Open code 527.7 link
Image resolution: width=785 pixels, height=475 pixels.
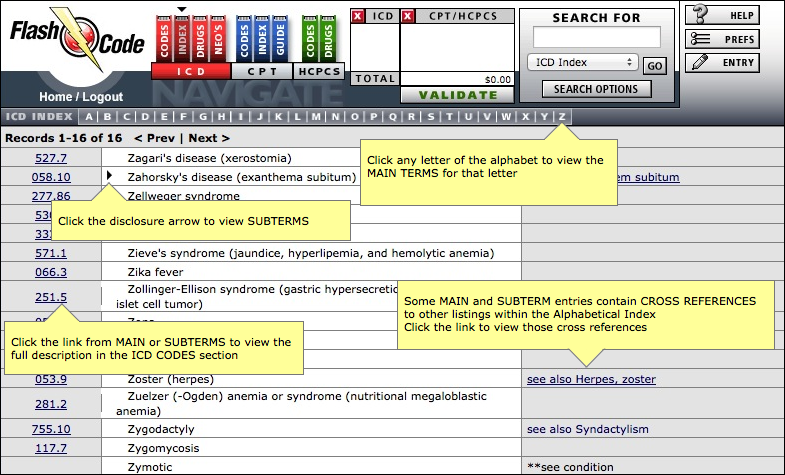(51, 158)
